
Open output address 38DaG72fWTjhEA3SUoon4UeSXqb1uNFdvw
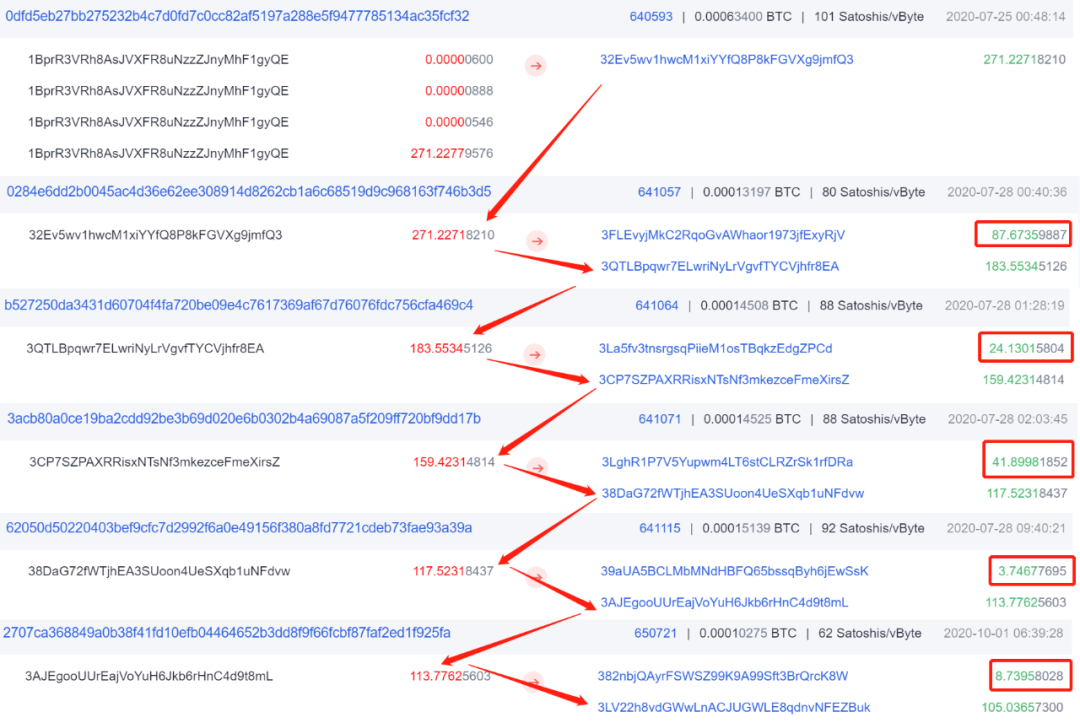pos(733,494)
